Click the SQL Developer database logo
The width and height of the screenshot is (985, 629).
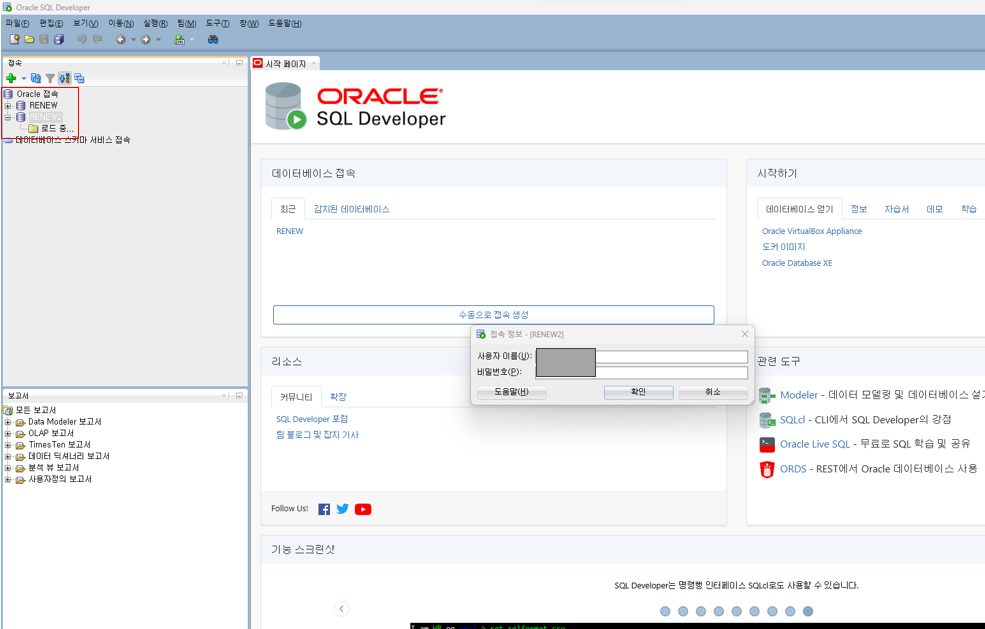click(x=285, y=106)
